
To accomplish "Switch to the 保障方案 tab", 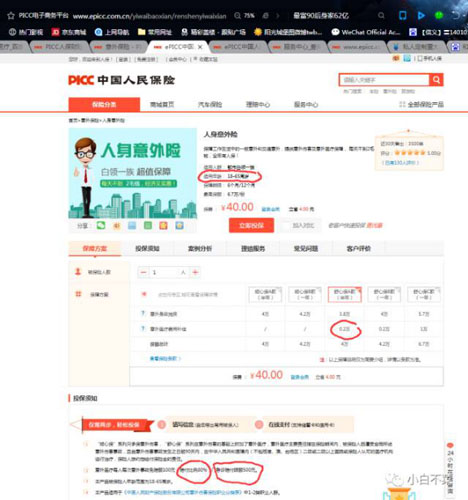I will (95, 248).
